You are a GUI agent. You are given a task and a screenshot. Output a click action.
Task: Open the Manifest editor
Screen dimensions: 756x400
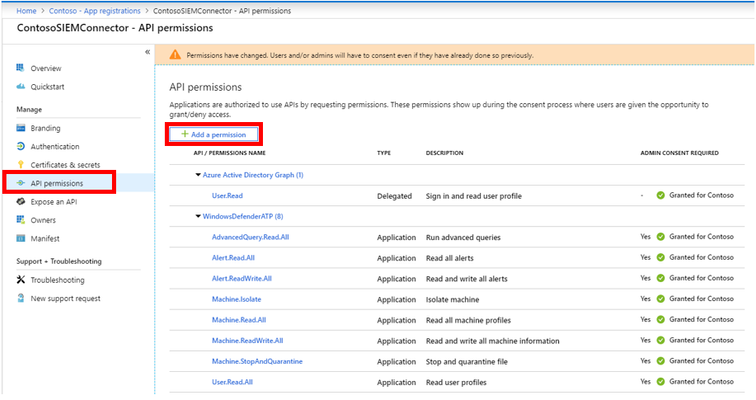[x=45, y=239]
